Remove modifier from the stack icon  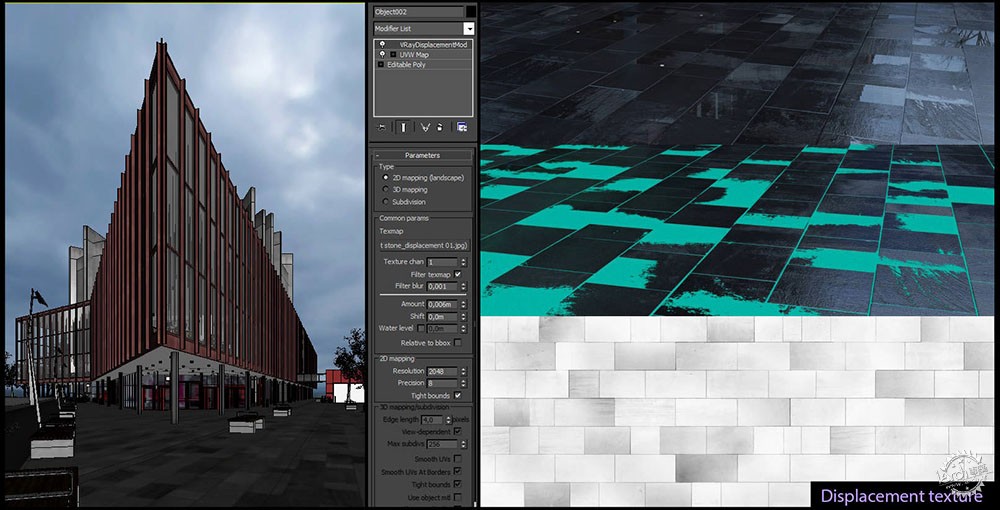point(439,127)
